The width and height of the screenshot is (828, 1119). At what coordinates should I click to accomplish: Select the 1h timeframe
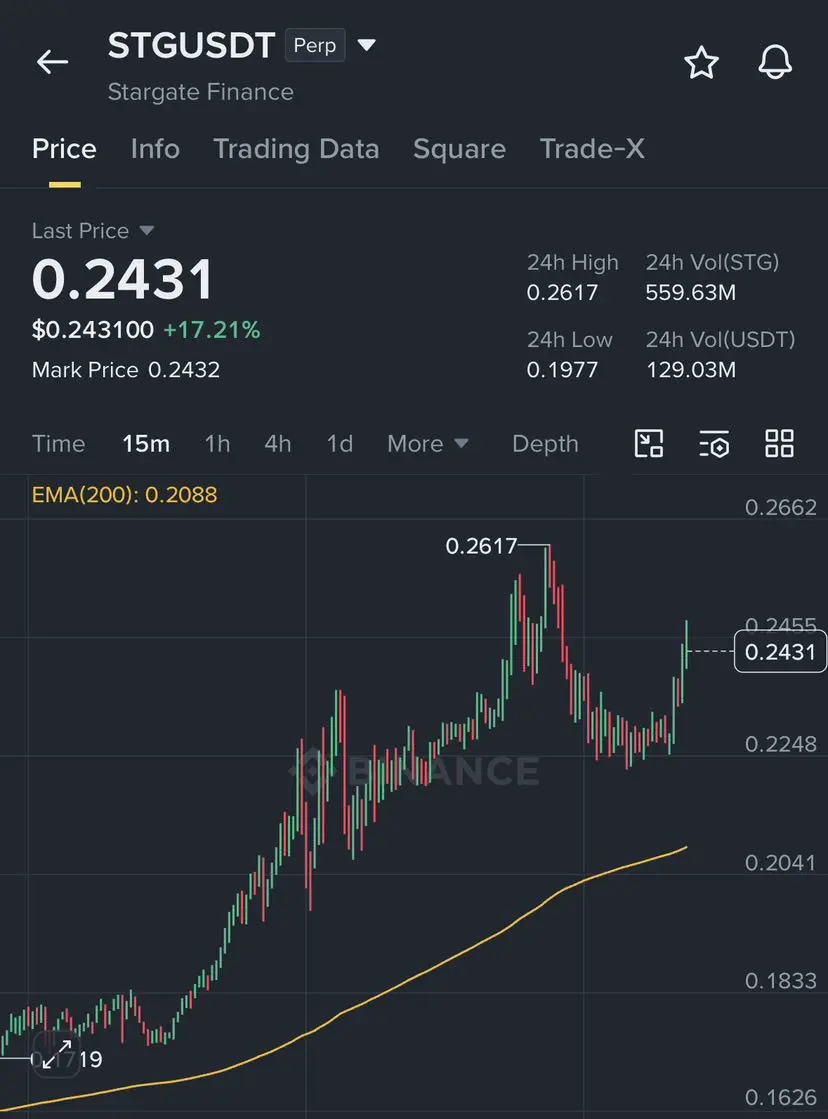coord(217,444)
